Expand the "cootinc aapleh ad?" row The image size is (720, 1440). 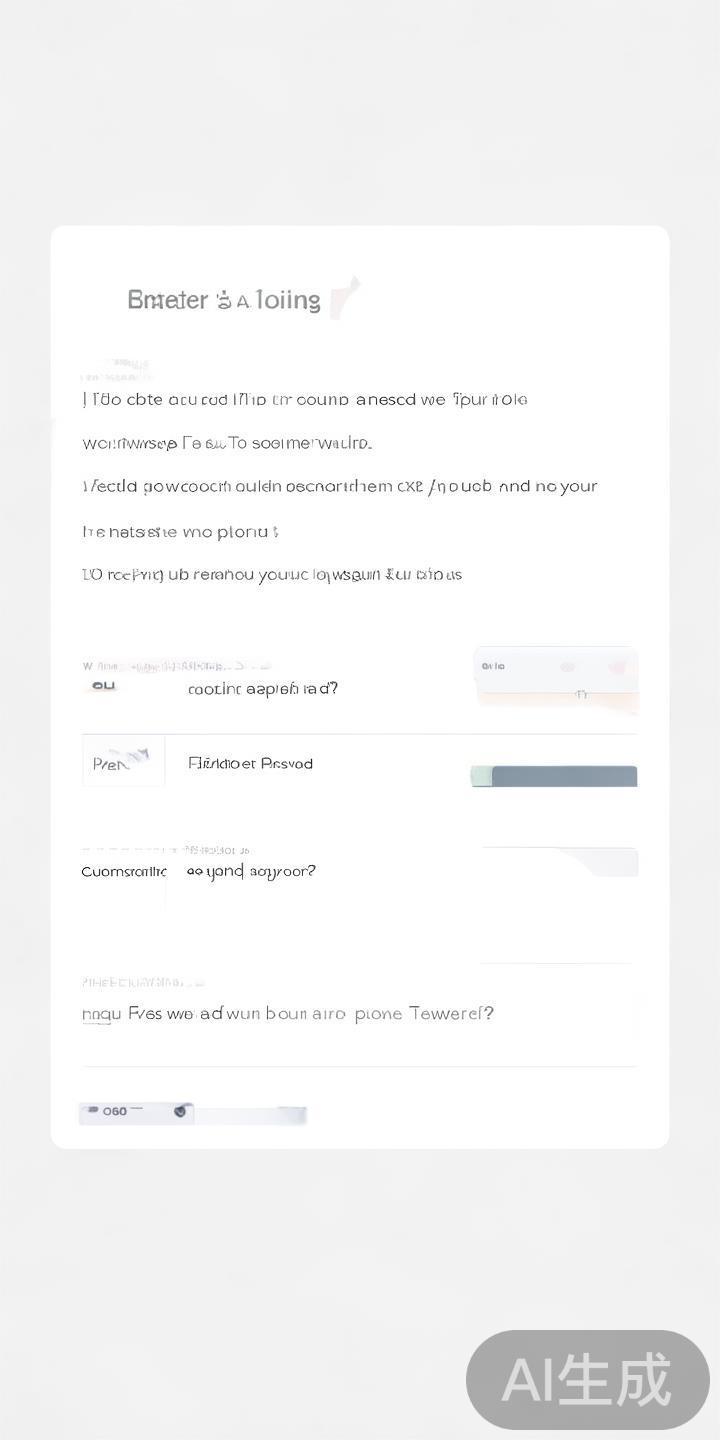click(263, 689)
